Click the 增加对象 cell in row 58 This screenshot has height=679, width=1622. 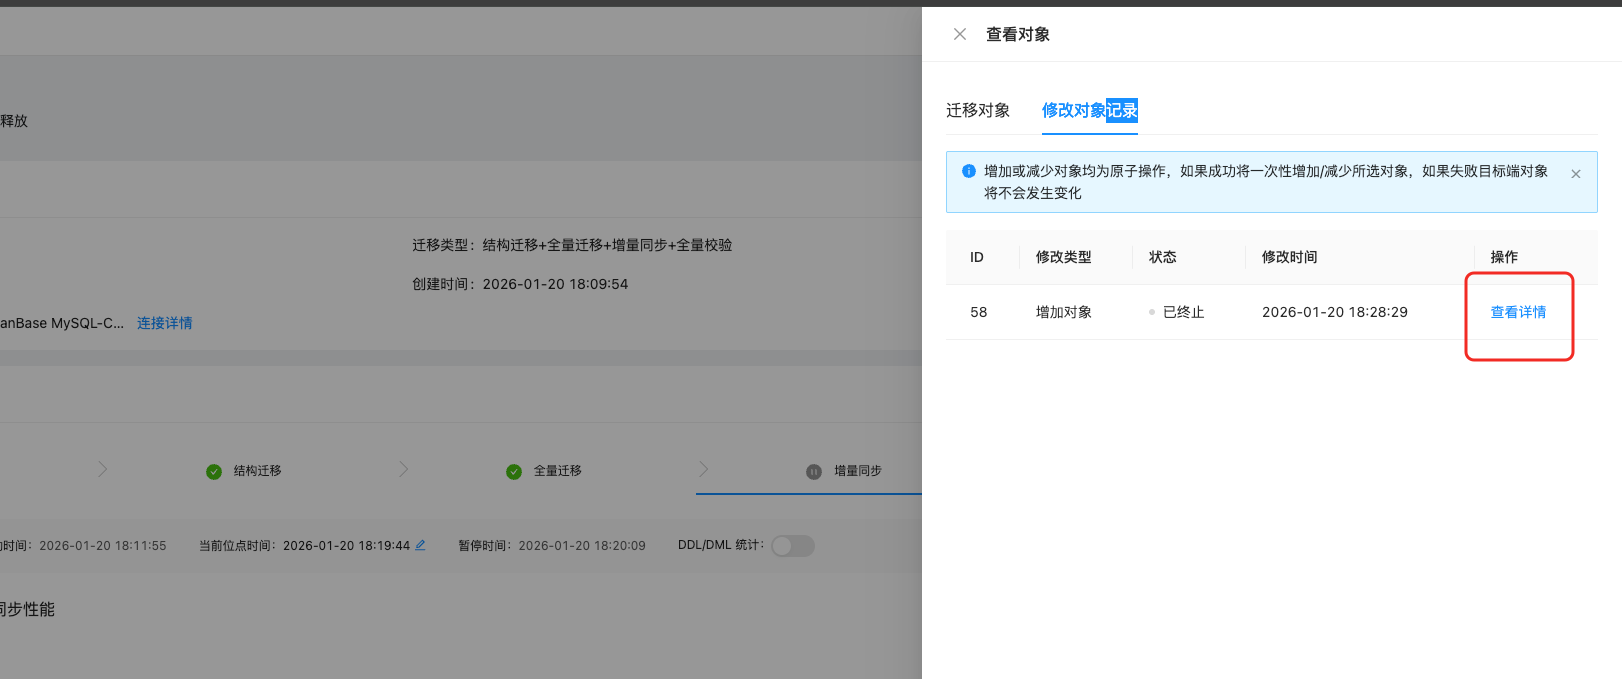[x=1063, y=312]
